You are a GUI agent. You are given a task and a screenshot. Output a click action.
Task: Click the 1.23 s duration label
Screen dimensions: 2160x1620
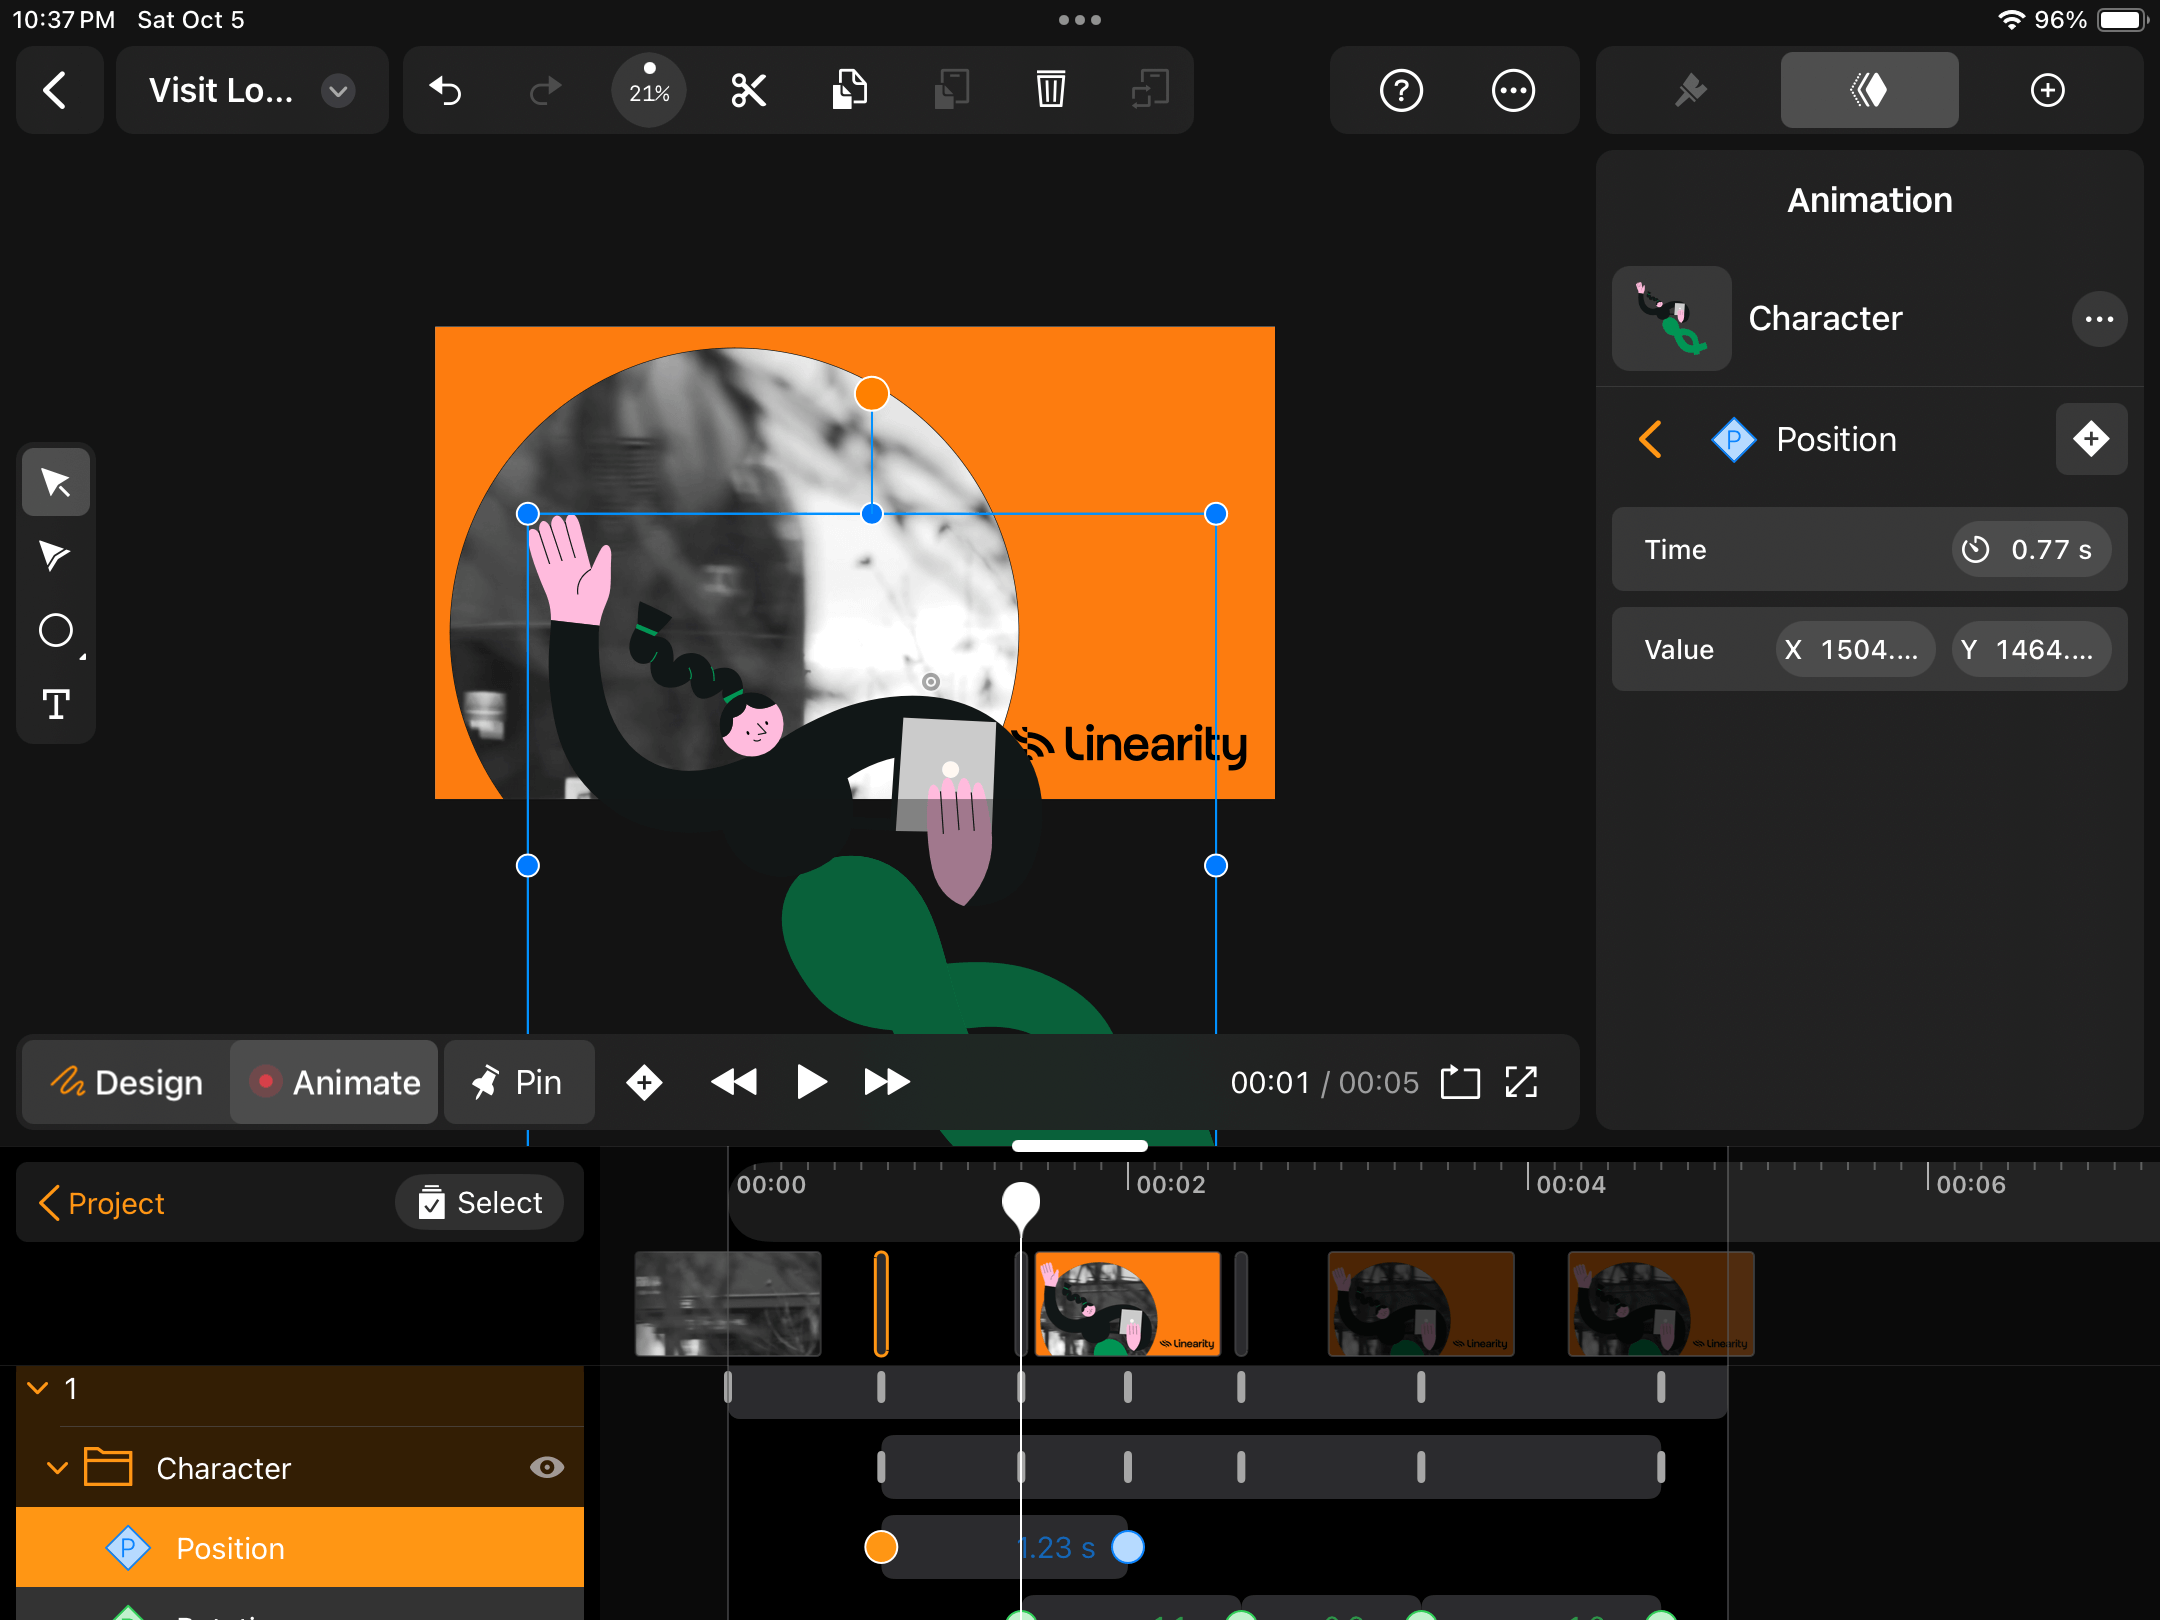tap(1057, 1547)
